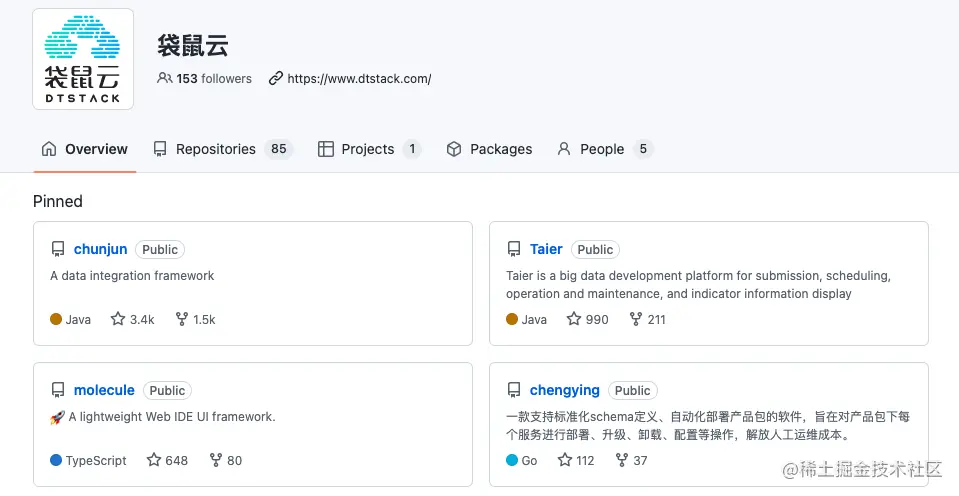This screenshot has width=959, height=496.
Task: Click the Public badge next to chunjun
Action: coord(160,250)
